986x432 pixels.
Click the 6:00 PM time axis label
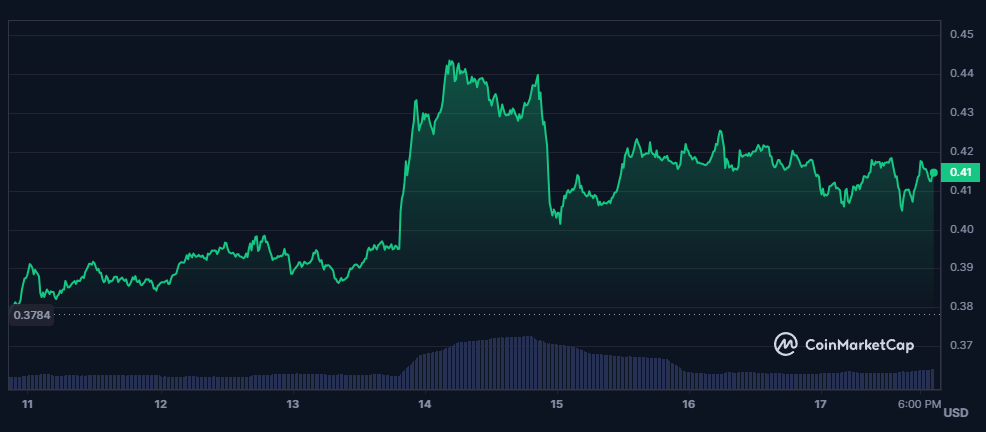click(918, 405)
